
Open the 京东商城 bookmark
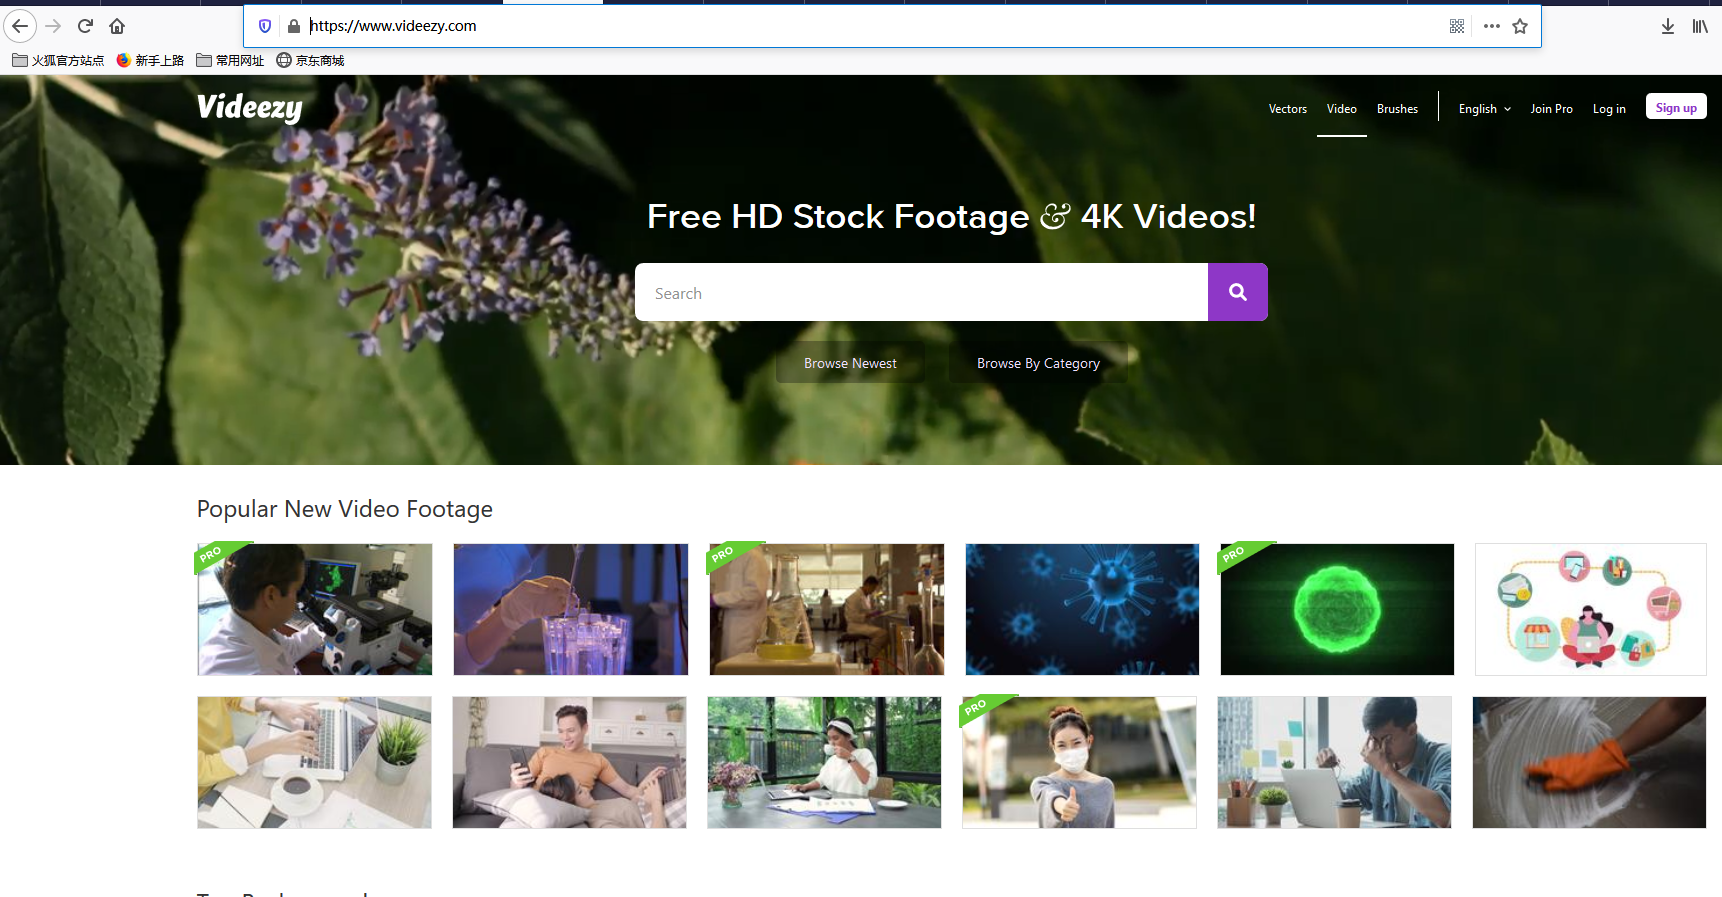(310, 60)
